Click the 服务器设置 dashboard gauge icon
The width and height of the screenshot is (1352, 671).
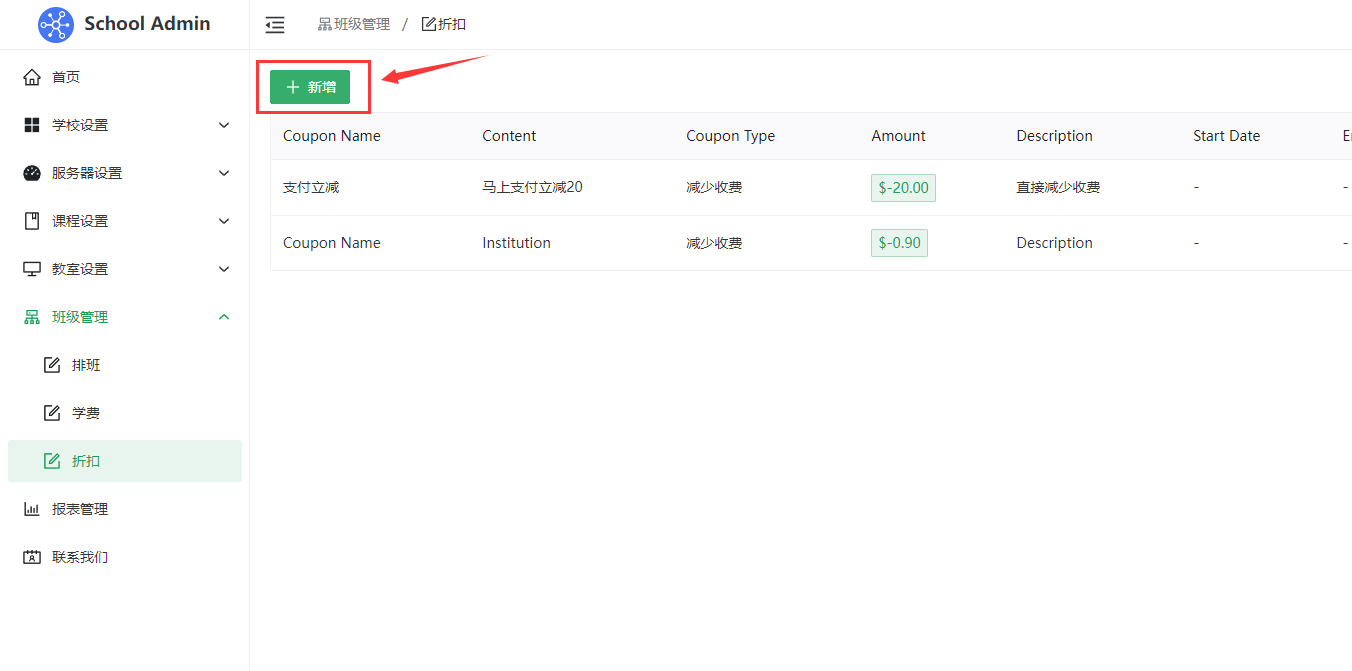[x=32, y=173]
